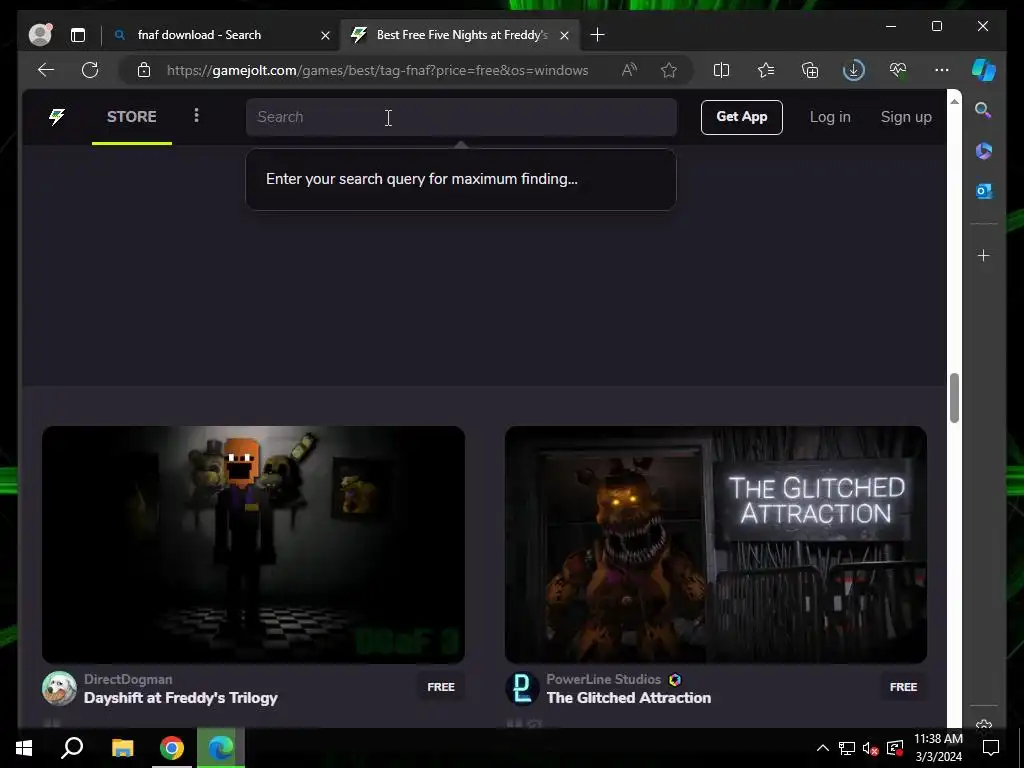Viewport: 1024px width, 768px height.
Task: Open Collections panel
Action: coord(810,70)
